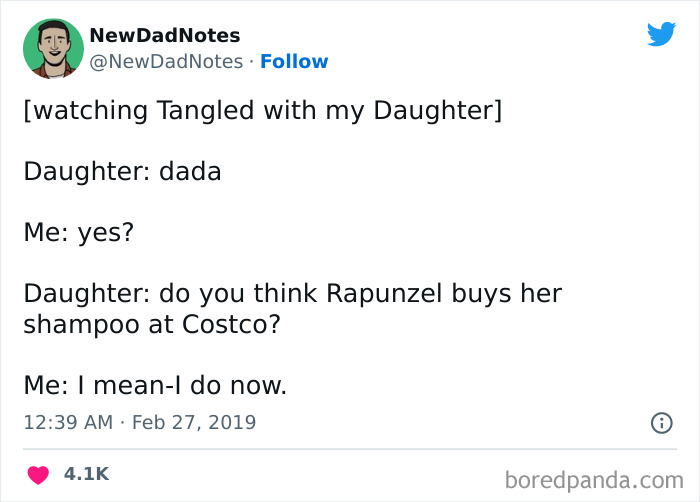Click the @NewDadNotes handle
Image resolution: width=700 pixels, height=502 pixels.
[x=166, y=62]
